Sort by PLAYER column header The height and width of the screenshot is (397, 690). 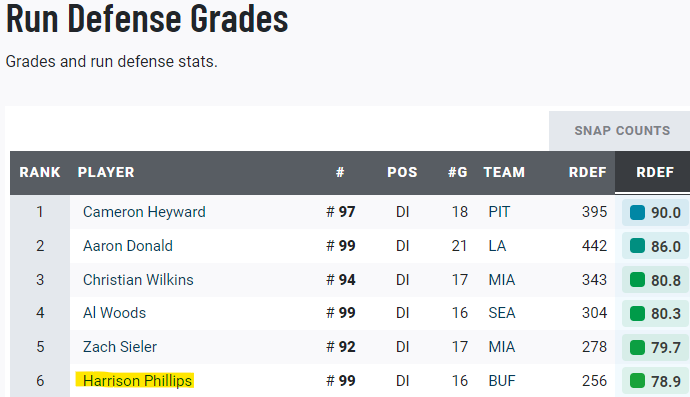[106, 172]
